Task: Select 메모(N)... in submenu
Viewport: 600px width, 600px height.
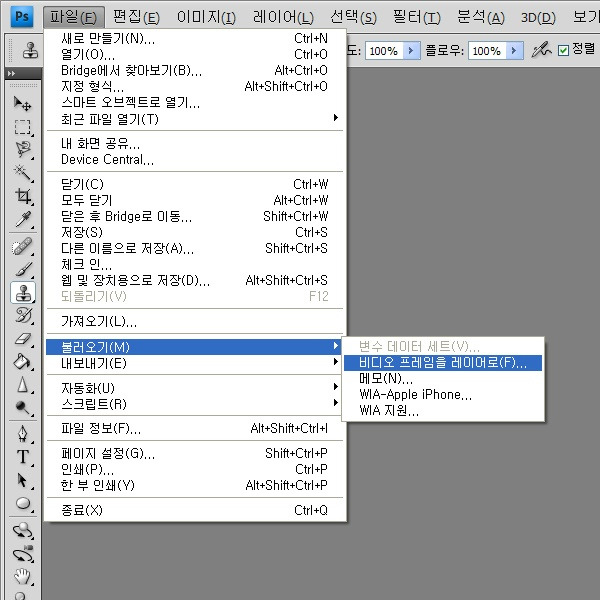Action: click(x=443, y=378)
